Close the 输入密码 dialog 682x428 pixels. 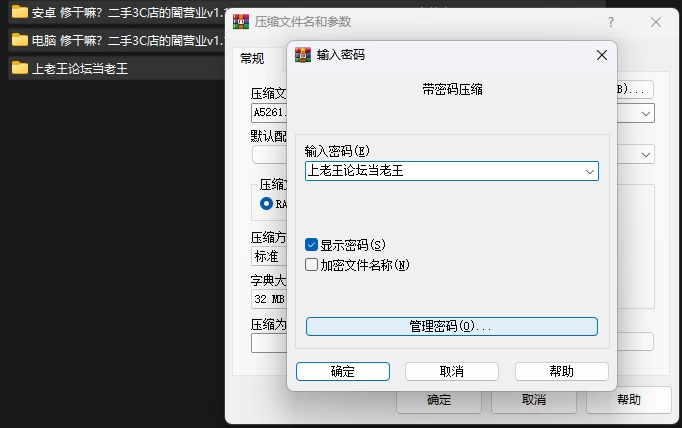602,55
